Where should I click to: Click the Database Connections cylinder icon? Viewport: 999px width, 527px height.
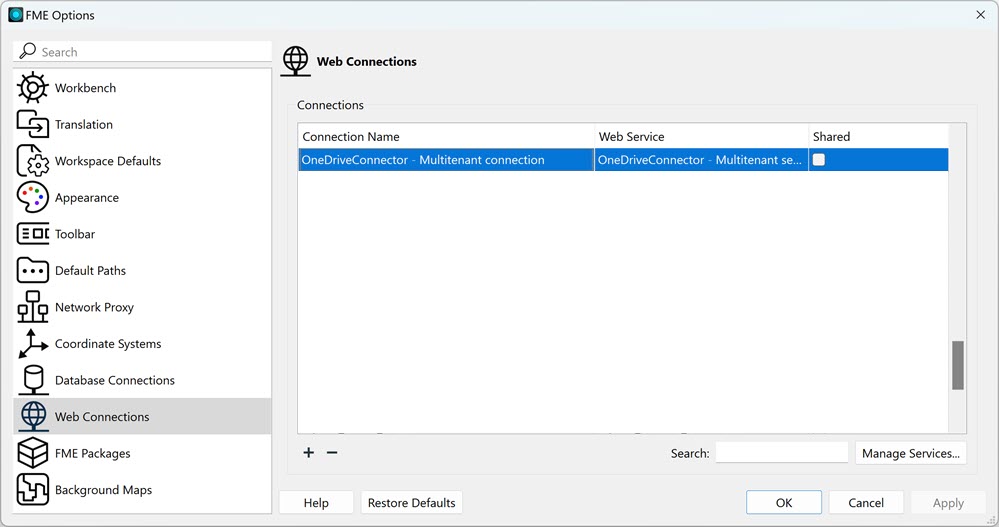click(32, 380)
